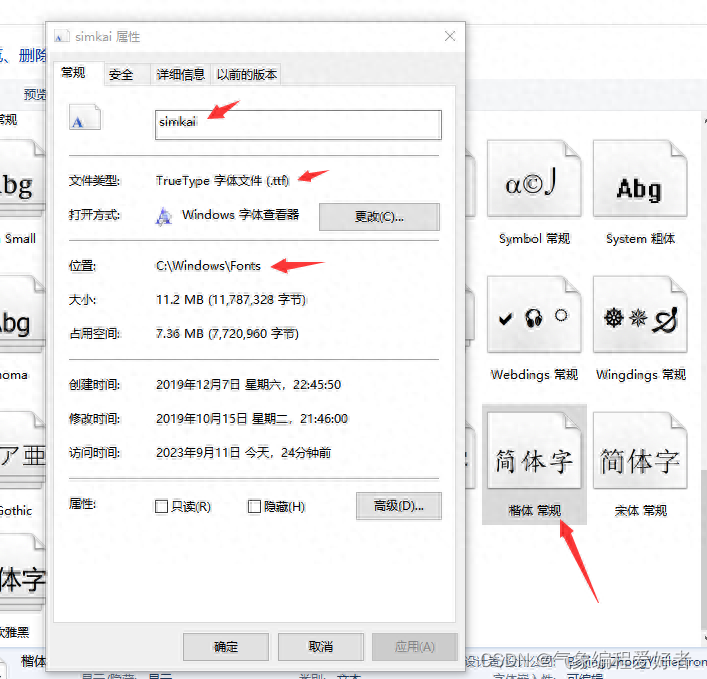Toggle the 隐藏(H) checkbox
This screenshot has height=679, width=707.
(254, 507)
